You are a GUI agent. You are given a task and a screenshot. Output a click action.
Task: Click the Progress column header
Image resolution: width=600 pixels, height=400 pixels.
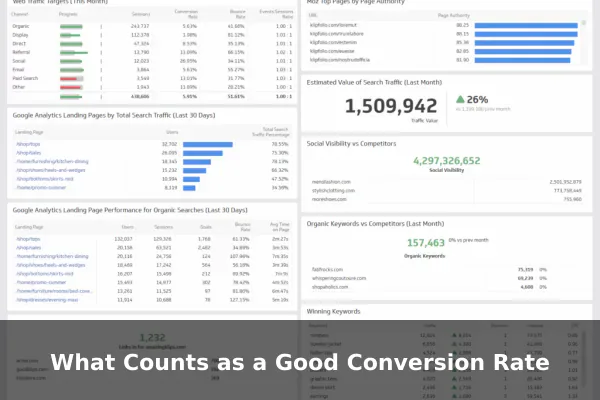pos(68,14)
